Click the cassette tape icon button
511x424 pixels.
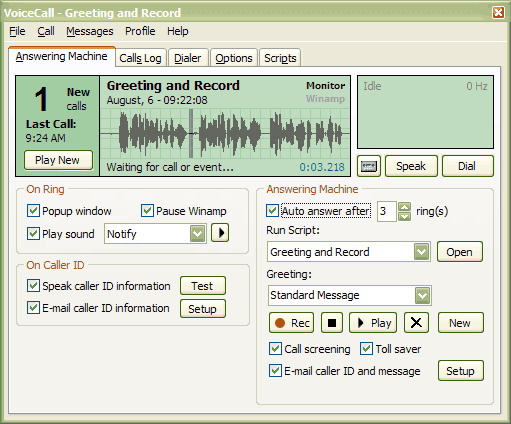coord(369,166)
